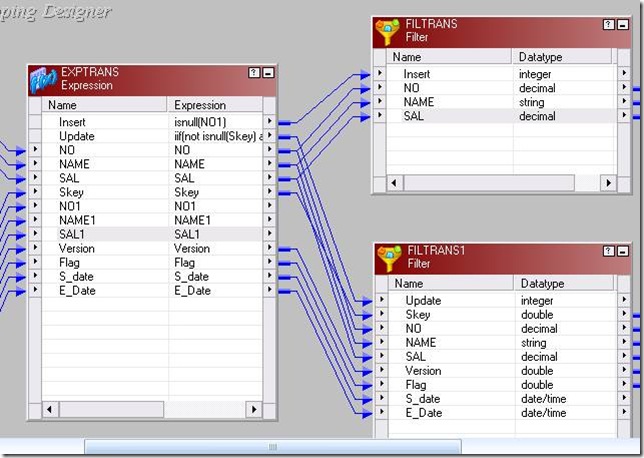This screenshot has width=644, height=458.
Task: Open help on the EXPTRANS title bar
Action: pyautogui.click(x=254, y=73)
